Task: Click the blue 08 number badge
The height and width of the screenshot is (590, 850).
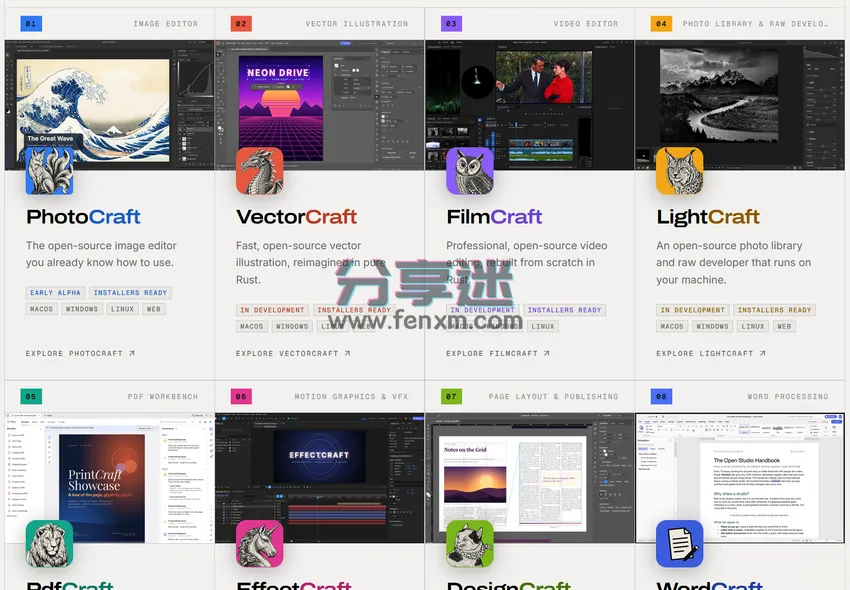Action: click(x=661, y=396)
